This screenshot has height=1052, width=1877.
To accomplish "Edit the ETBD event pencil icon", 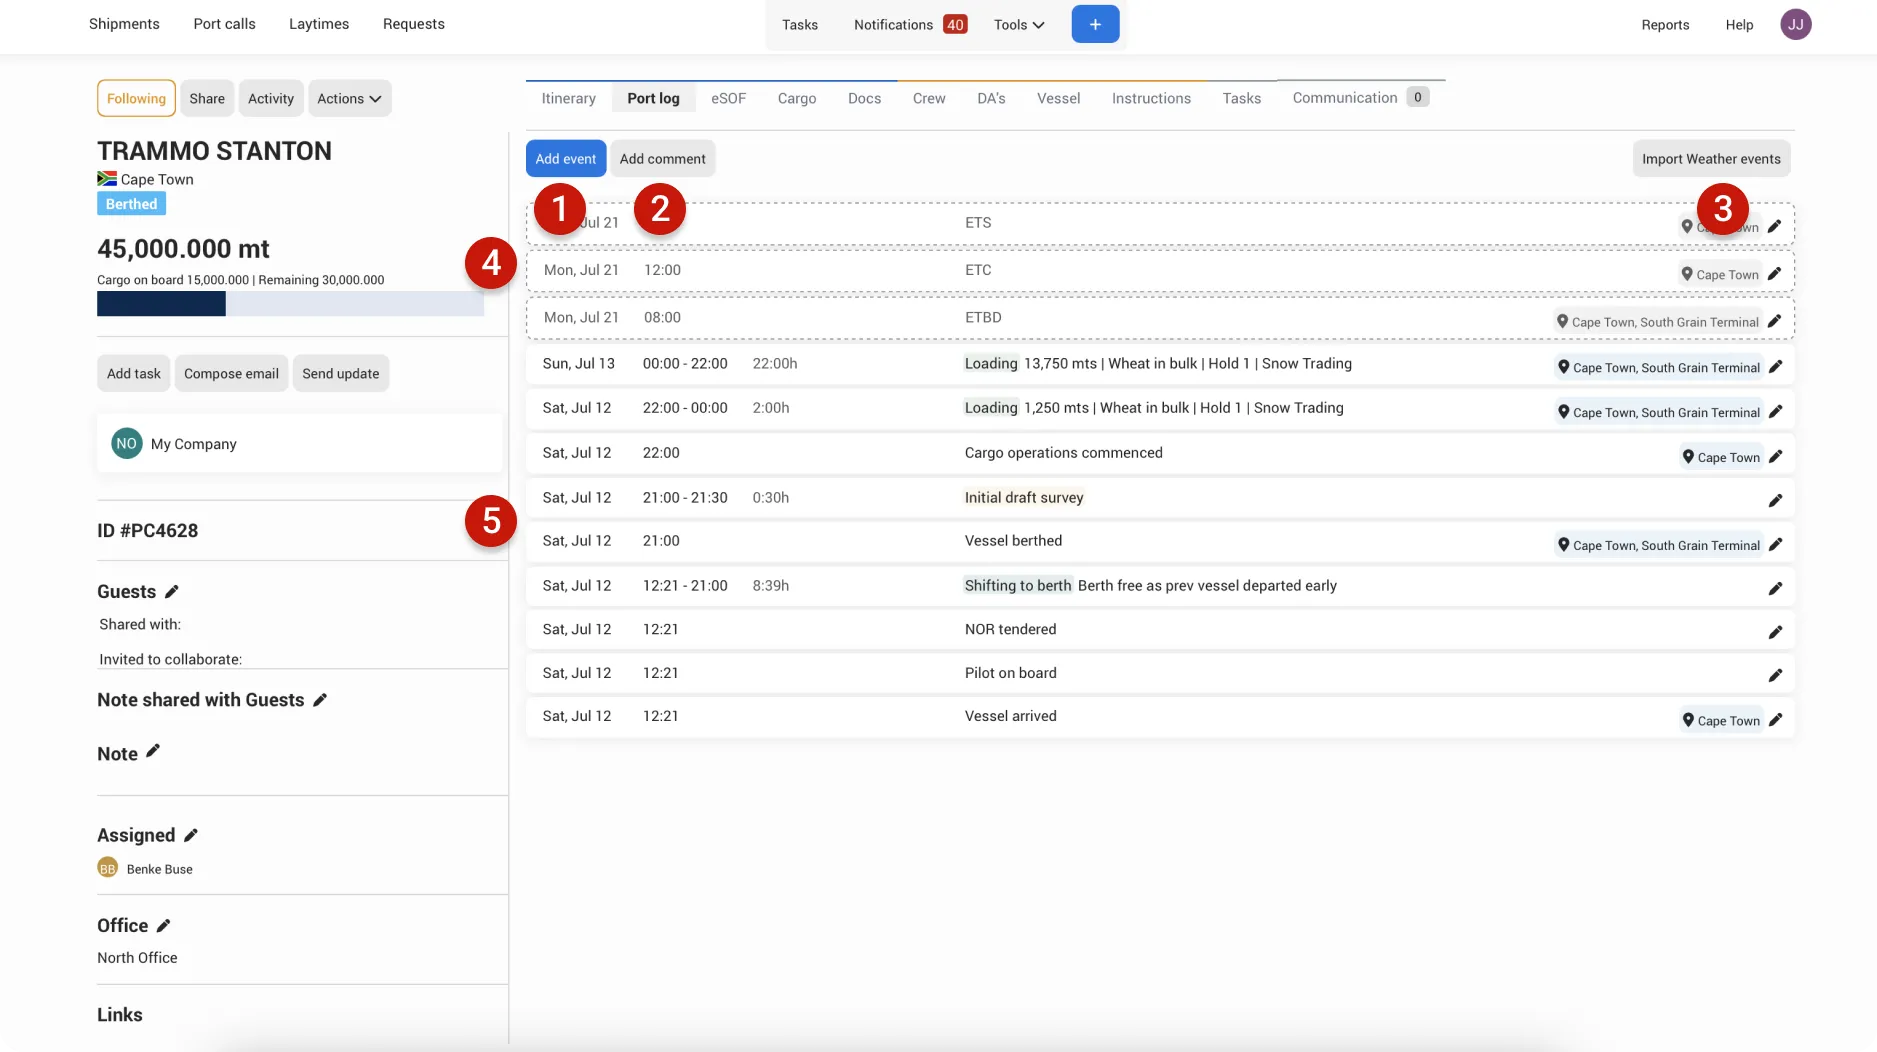I will (x=1774, y=321).
